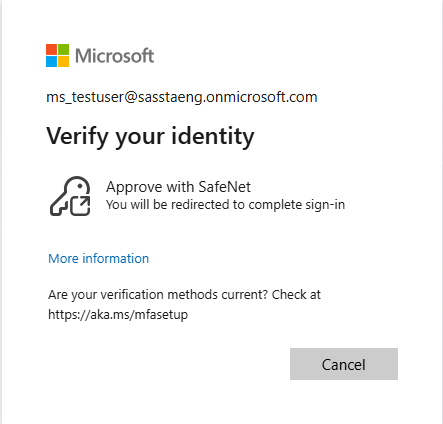Select the key-shaped SafeNet verification icon

coord(70,196)
